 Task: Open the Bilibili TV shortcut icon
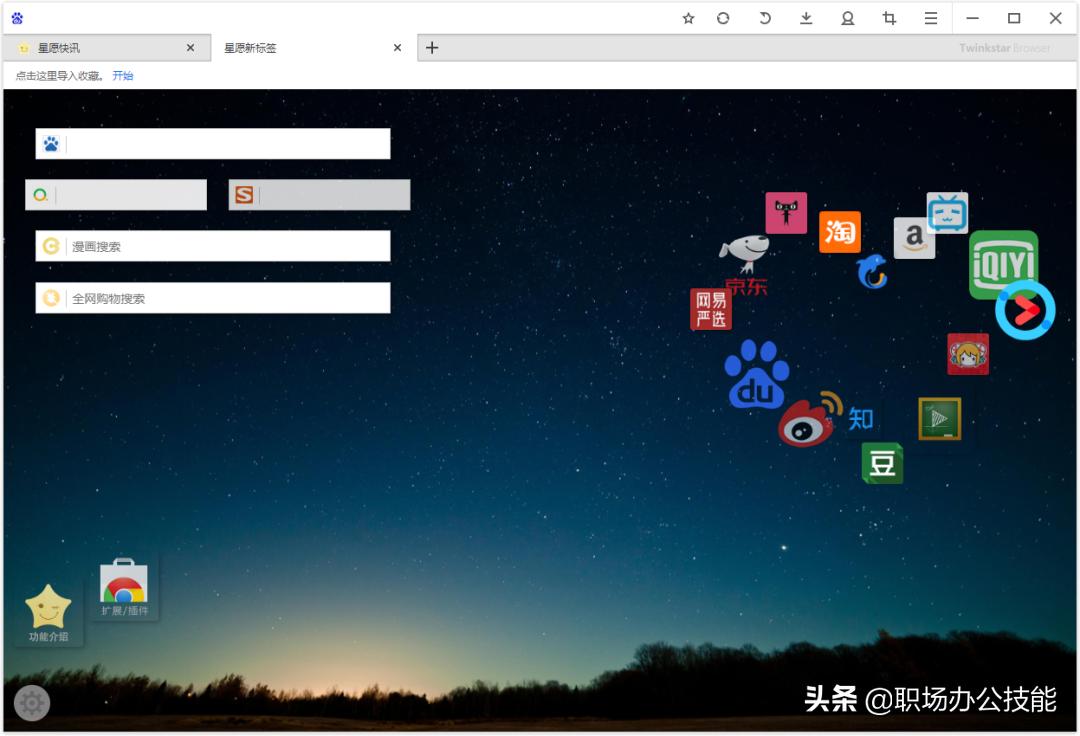click(948, 212)
